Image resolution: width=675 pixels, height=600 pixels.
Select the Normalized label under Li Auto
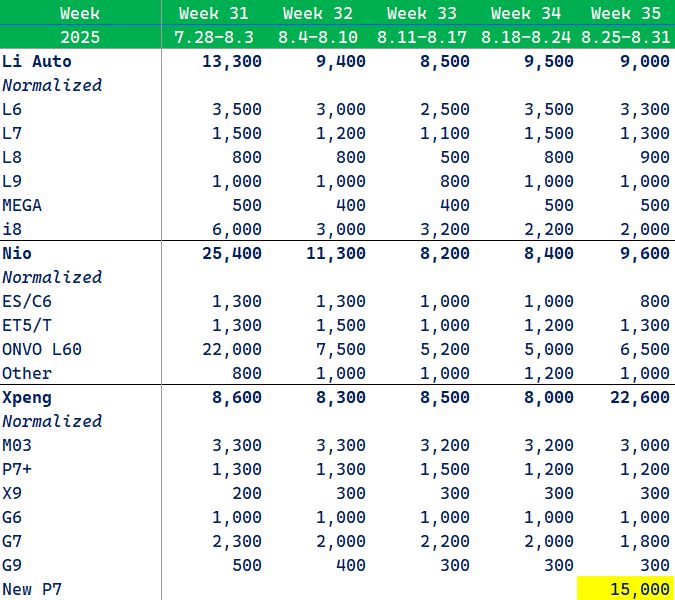(x=52, y=85)
